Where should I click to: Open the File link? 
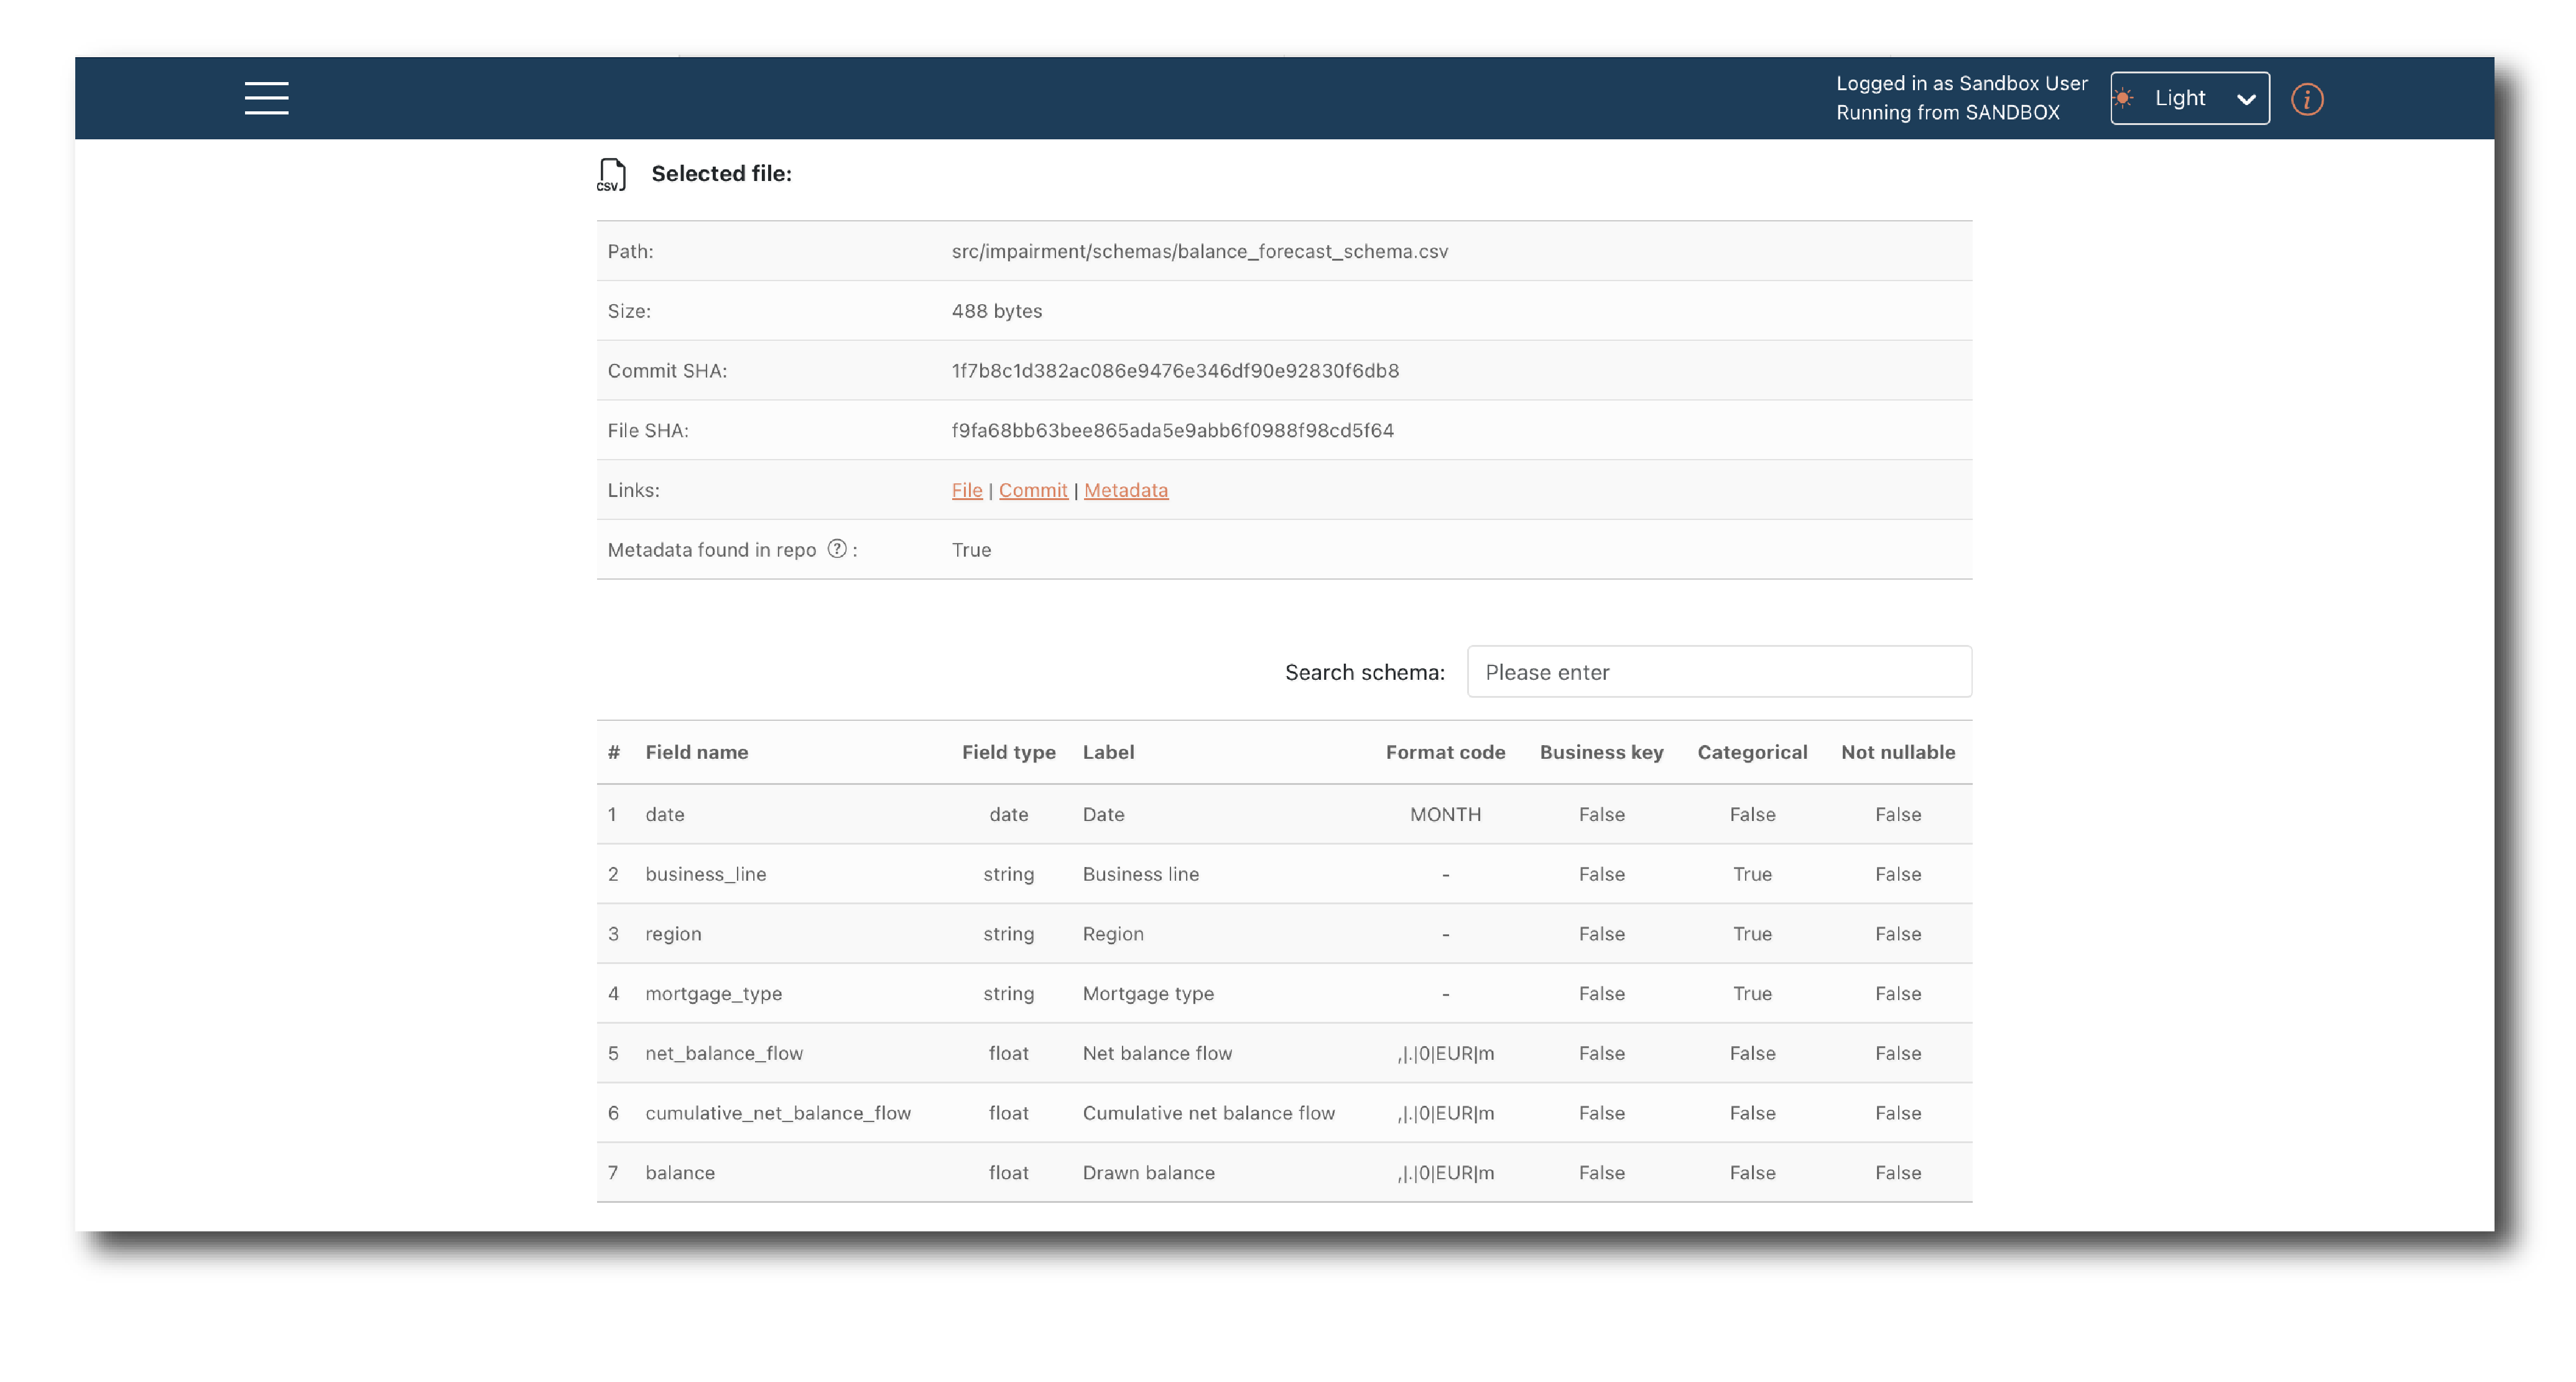click(966, 490)
